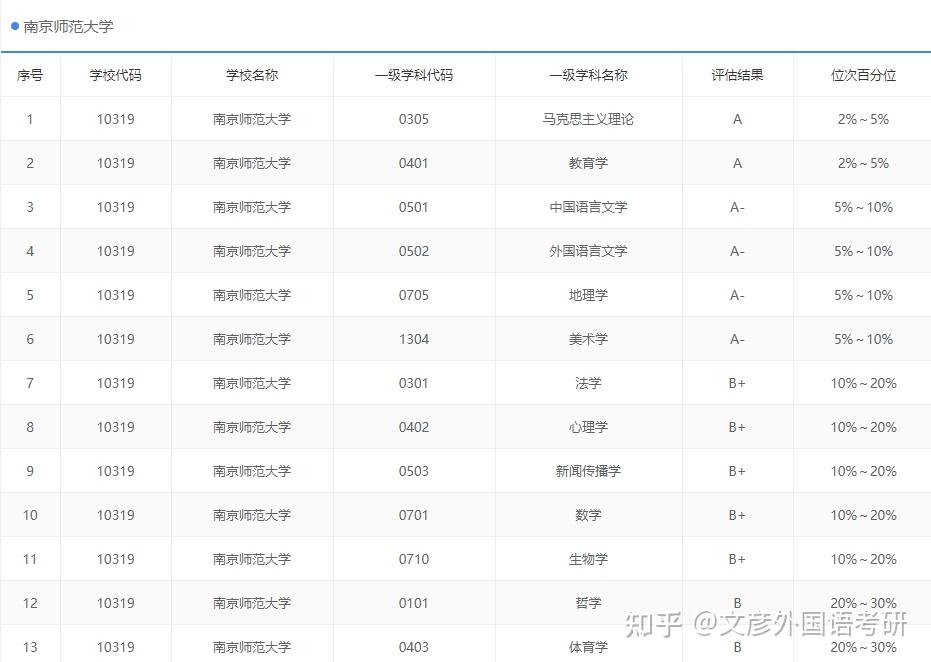
Task: Click the A- result in 中国语言文学 row
Action: click(737, 207)
